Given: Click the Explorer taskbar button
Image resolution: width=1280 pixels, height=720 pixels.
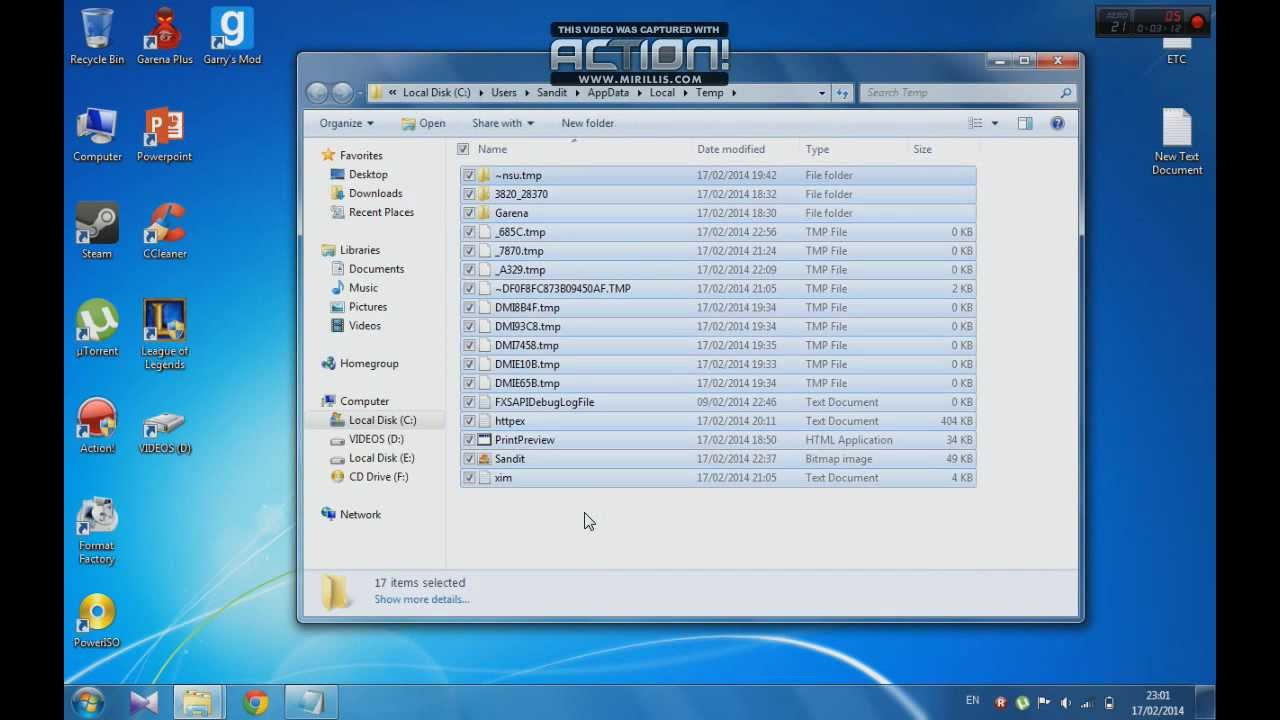Looking at the screenshot, I should point(198,703).
